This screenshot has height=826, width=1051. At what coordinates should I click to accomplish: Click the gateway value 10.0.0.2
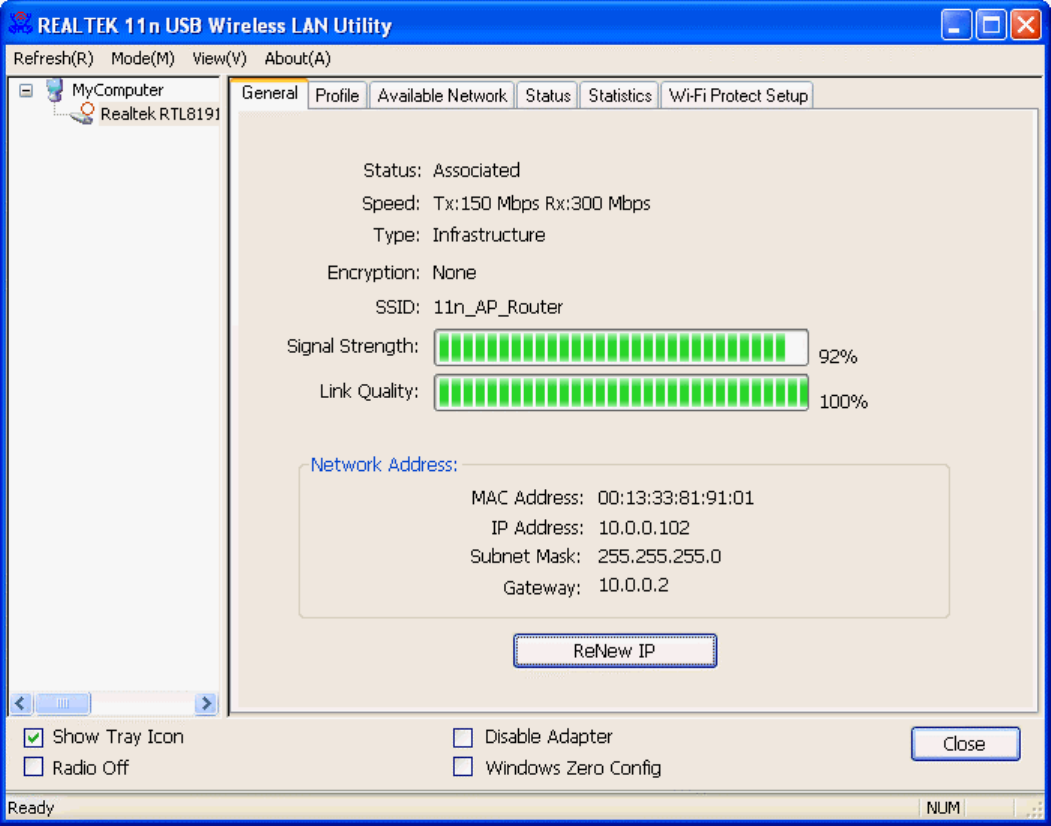click(x=633, y=585)
